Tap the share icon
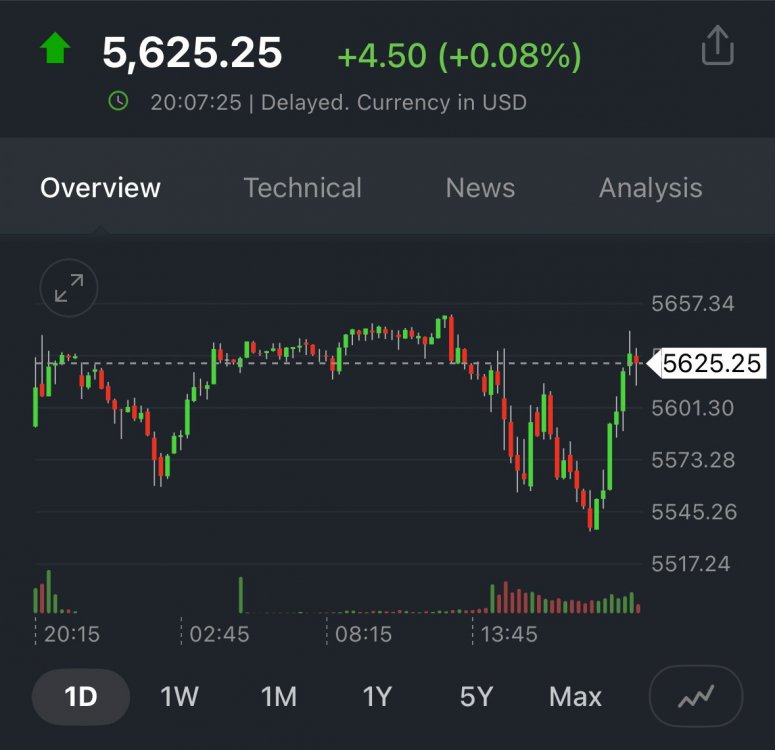775x750 pixels. [x=718, y=47]
